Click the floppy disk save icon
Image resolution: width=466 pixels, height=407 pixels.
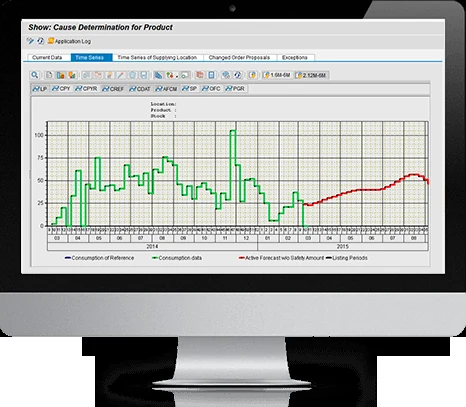pos(144,75)
